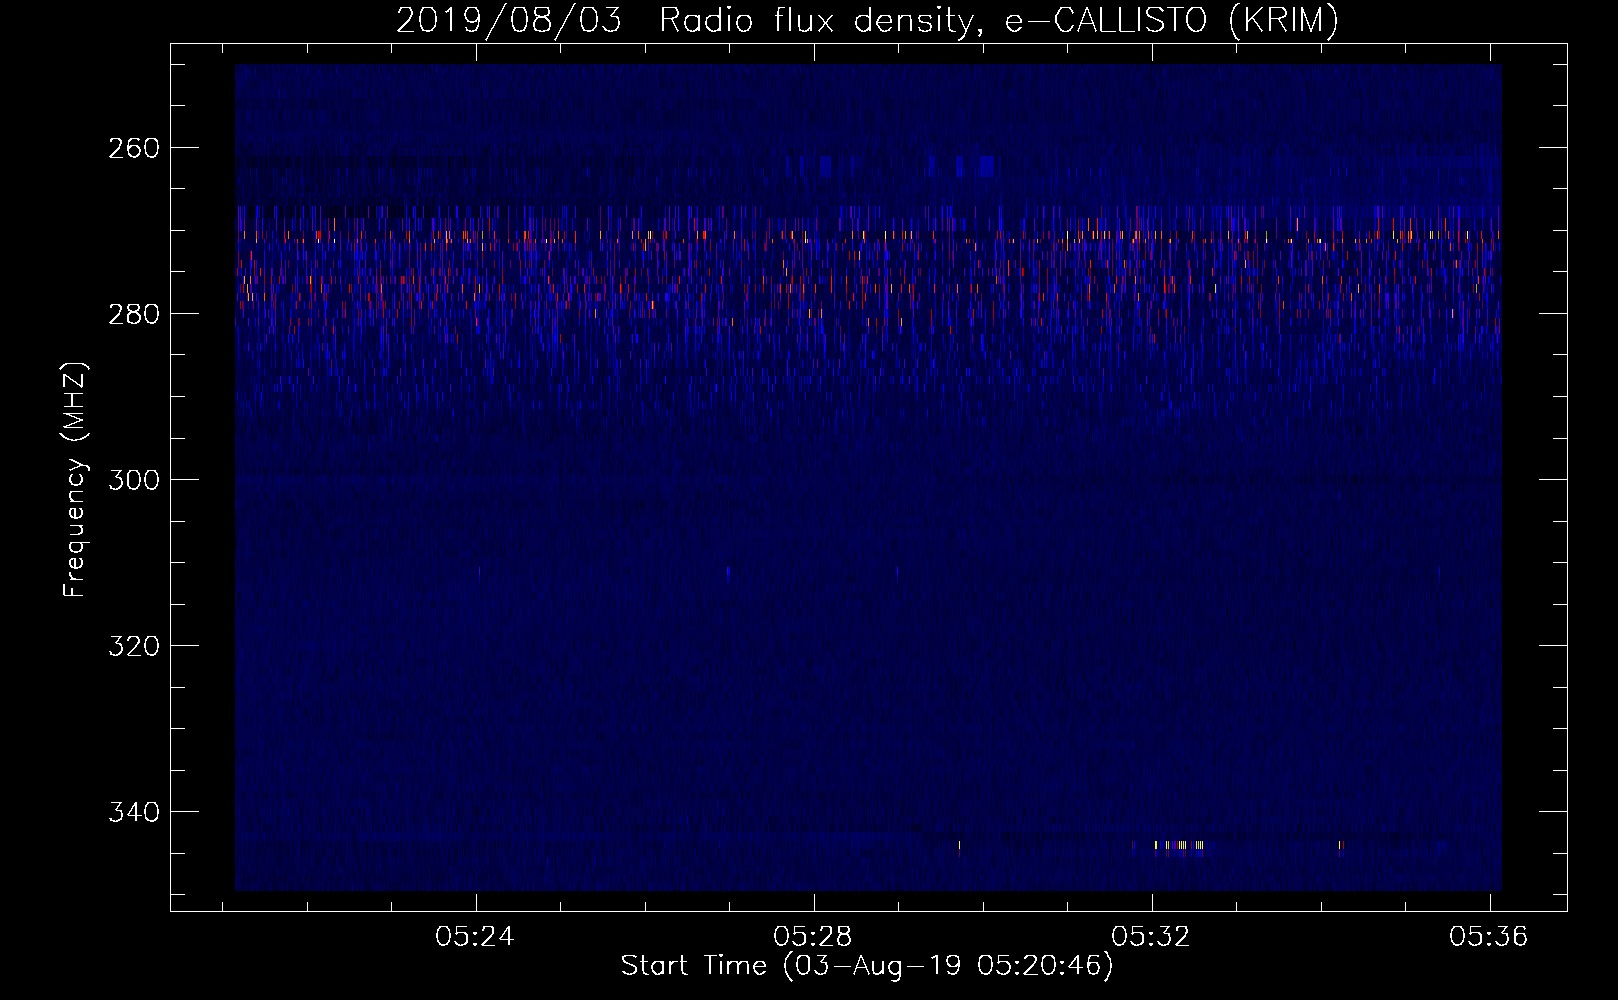This screenshot has width=1618, height=1000.
Task: Click the 05:24 time tick label
Action: [x=475, y=936]
